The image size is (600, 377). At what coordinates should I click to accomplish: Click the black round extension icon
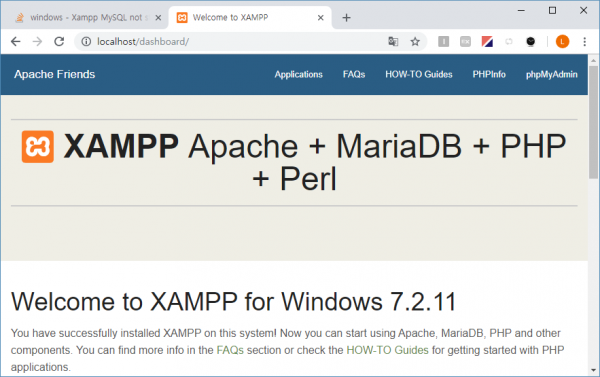[x=530, y=41]
